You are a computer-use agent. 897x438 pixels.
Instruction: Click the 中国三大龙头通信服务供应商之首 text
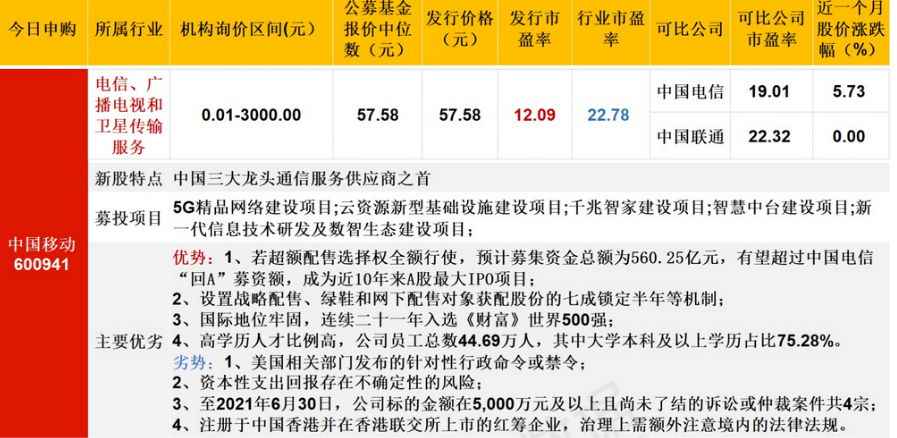pos(301,179)
